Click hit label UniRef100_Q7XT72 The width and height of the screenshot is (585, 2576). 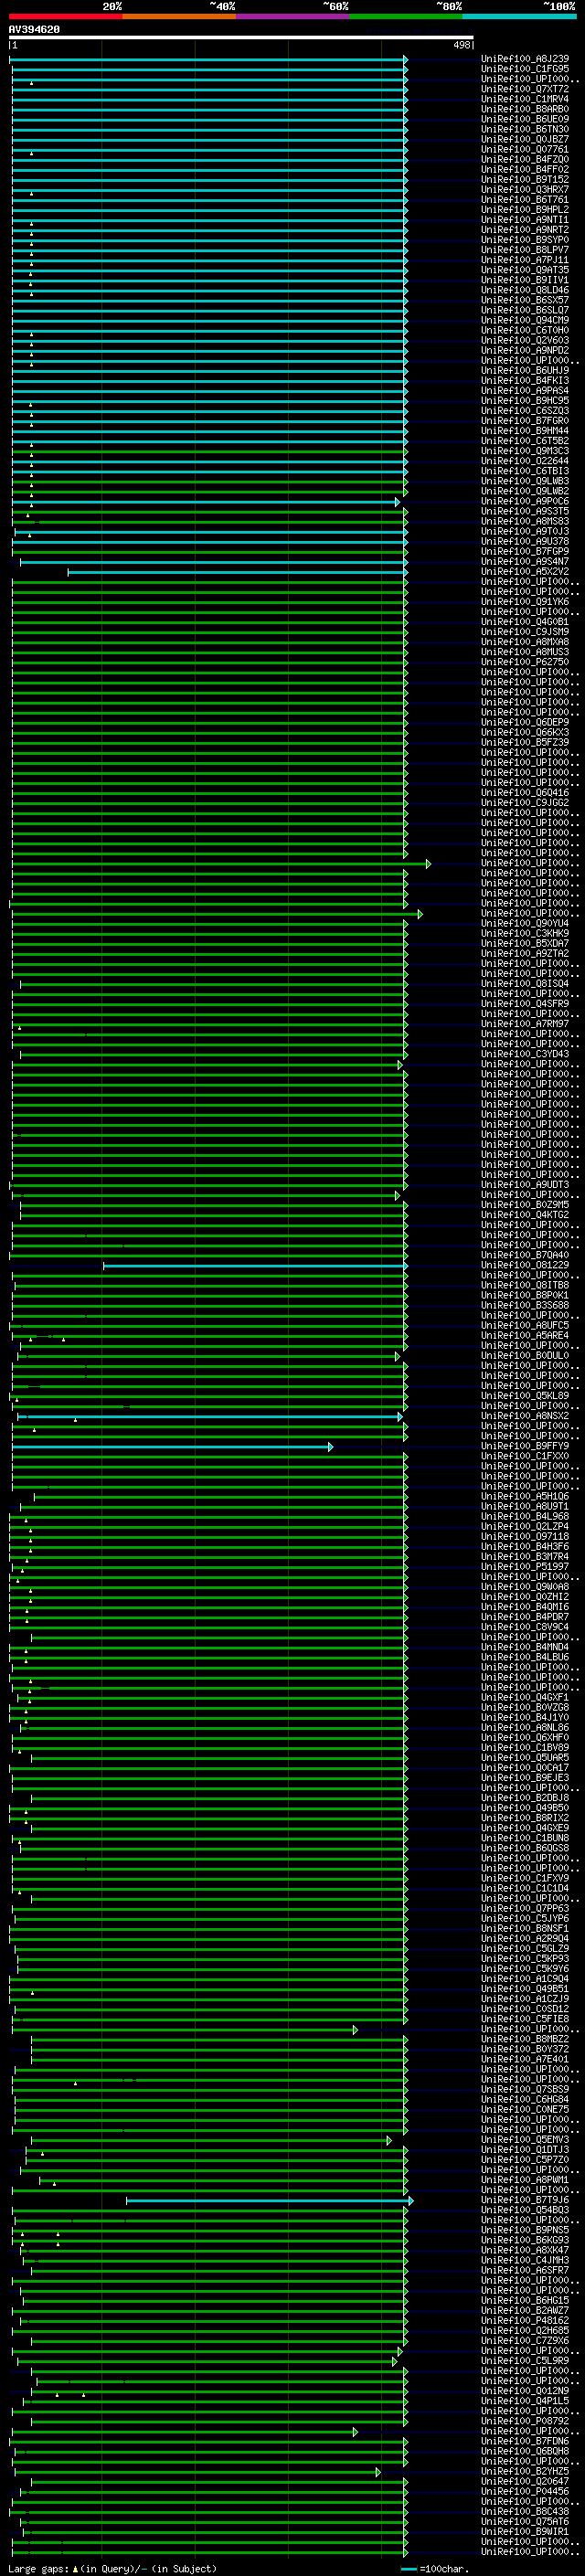click(x=525, y=89)
